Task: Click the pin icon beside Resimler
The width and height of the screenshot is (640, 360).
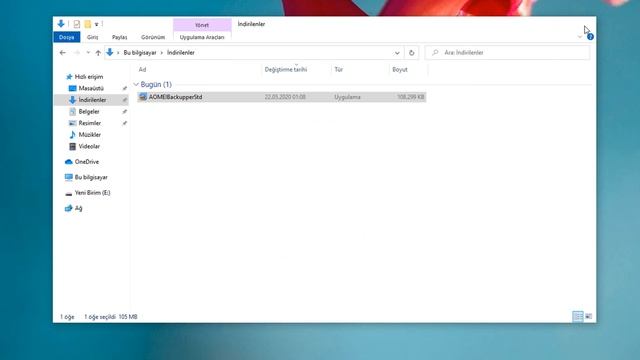Action: click(125, 123)
